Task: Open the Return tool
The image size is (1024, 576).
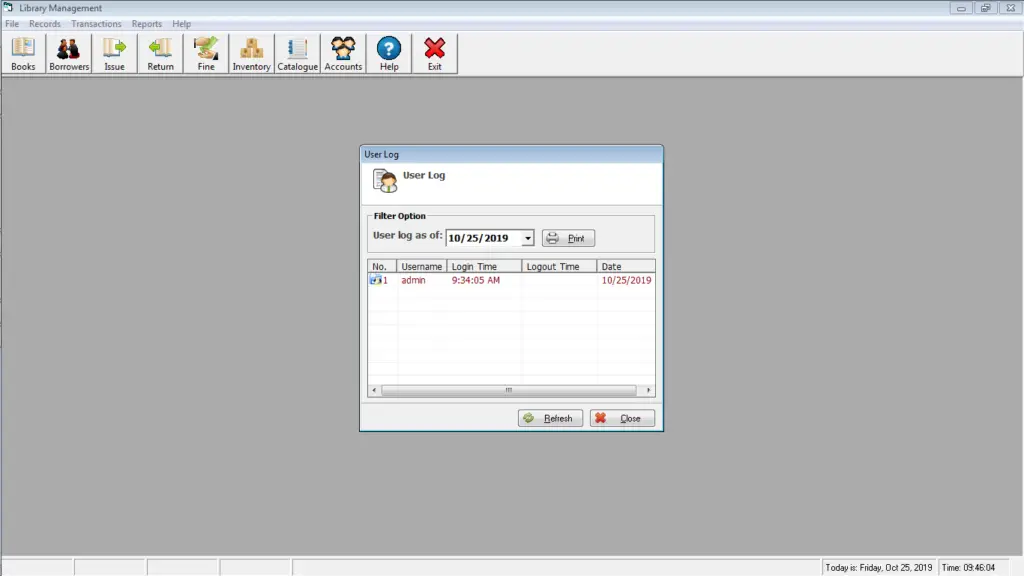Action: click(x=160, y=52)
